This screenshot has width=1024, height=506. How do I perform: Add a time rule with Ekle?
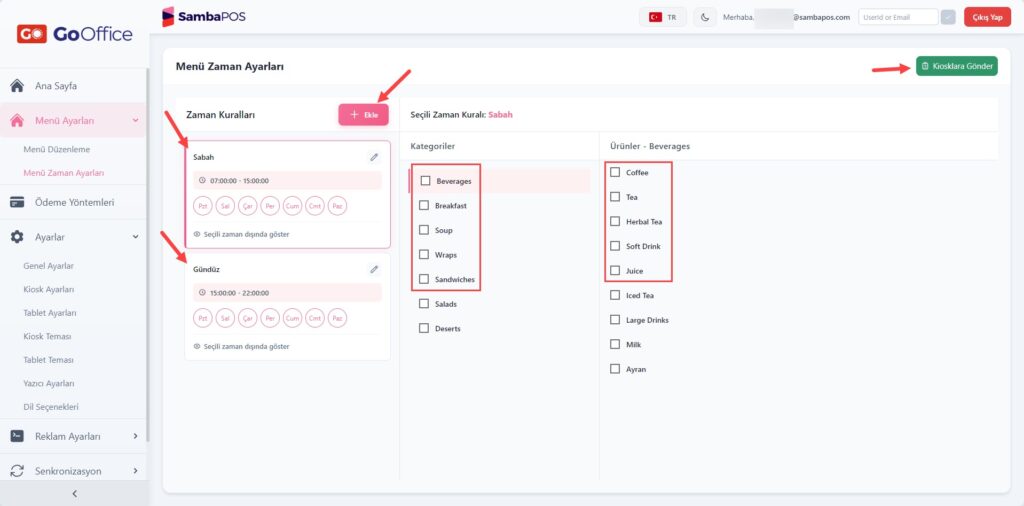coord(363,115)
